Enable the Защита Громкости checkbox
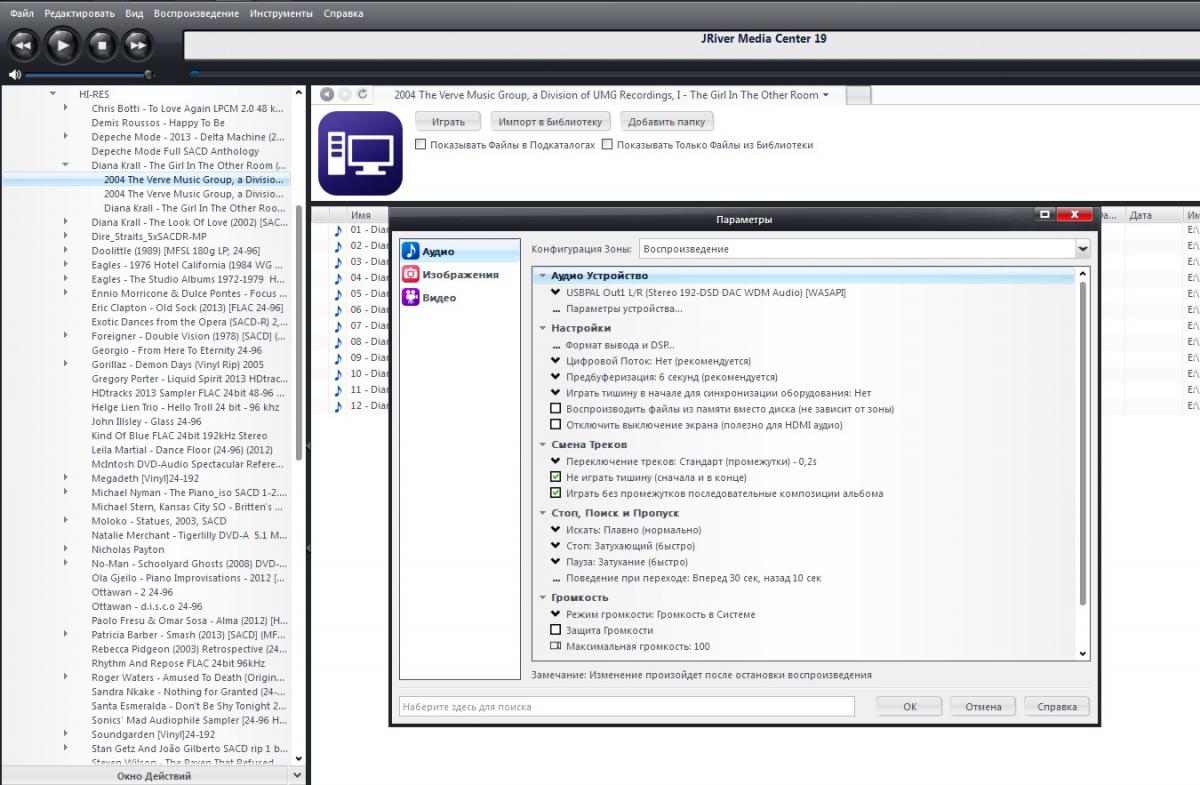1200x785 pixels. [x=556, y=631]
